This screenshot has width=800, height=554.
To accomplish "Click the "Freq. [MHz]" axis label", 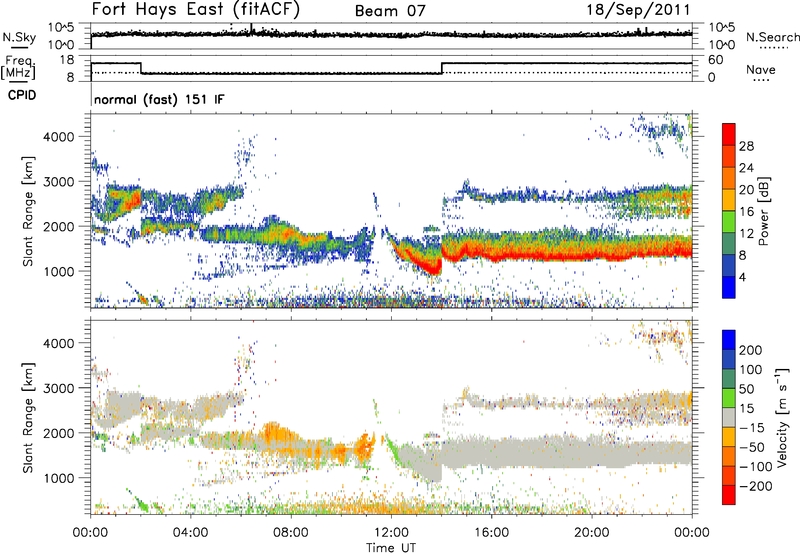I will 19,67.
